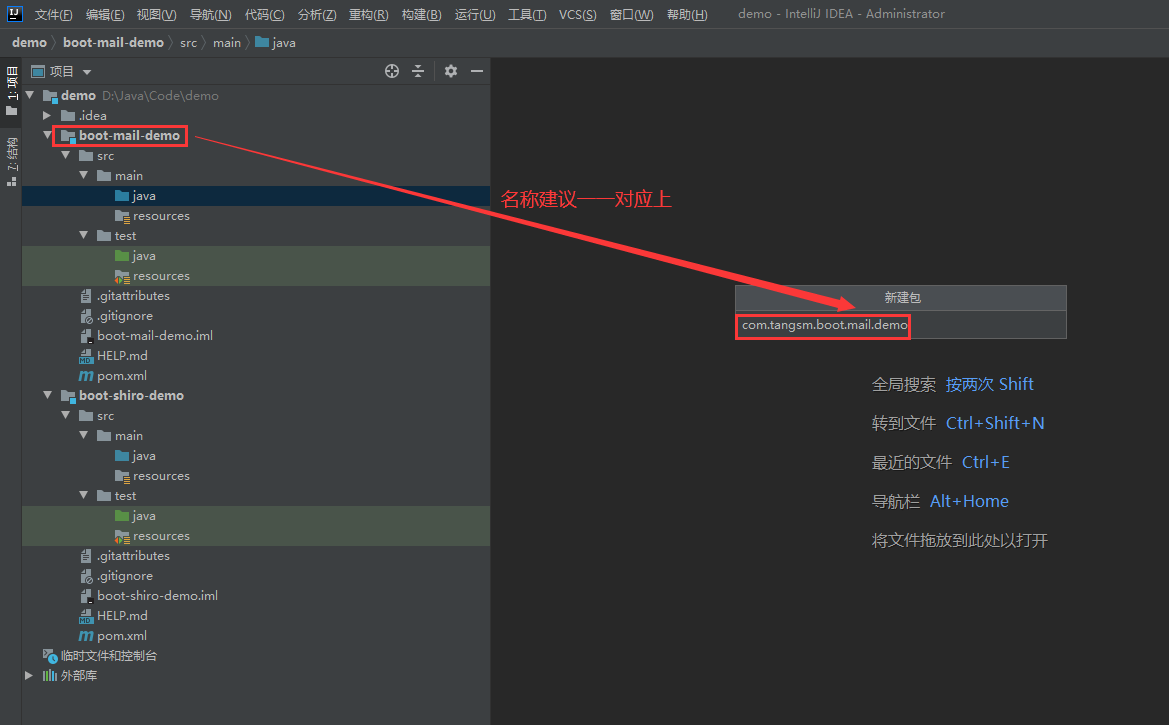Open the 构建(B) menu

(421, 14)
